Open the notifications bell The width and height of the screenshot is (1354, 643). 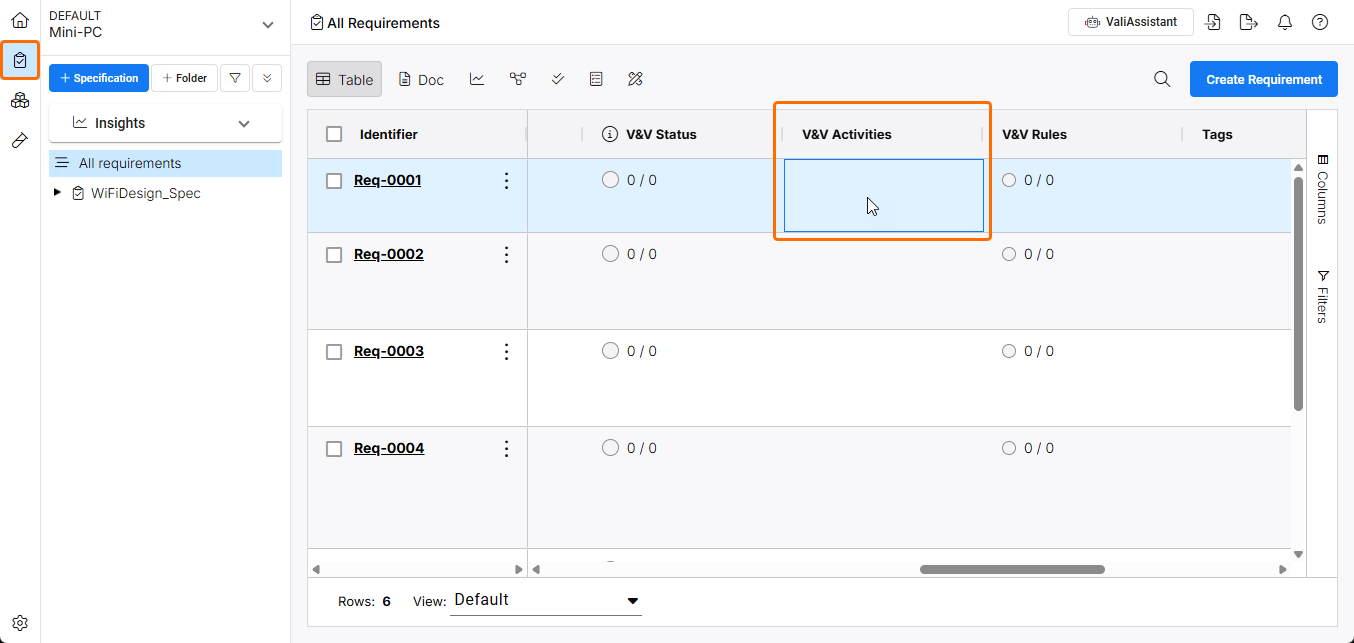coord(1285,22)
